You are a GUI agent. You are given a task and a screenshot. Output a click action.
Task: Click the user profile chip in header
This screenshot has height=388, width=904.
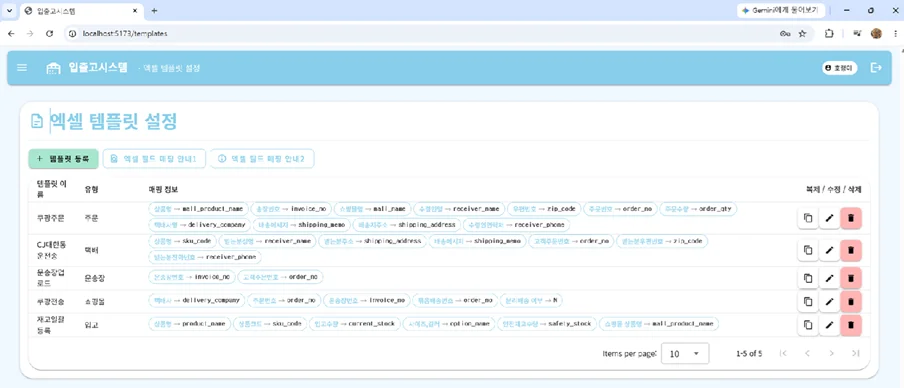[839, 68]
